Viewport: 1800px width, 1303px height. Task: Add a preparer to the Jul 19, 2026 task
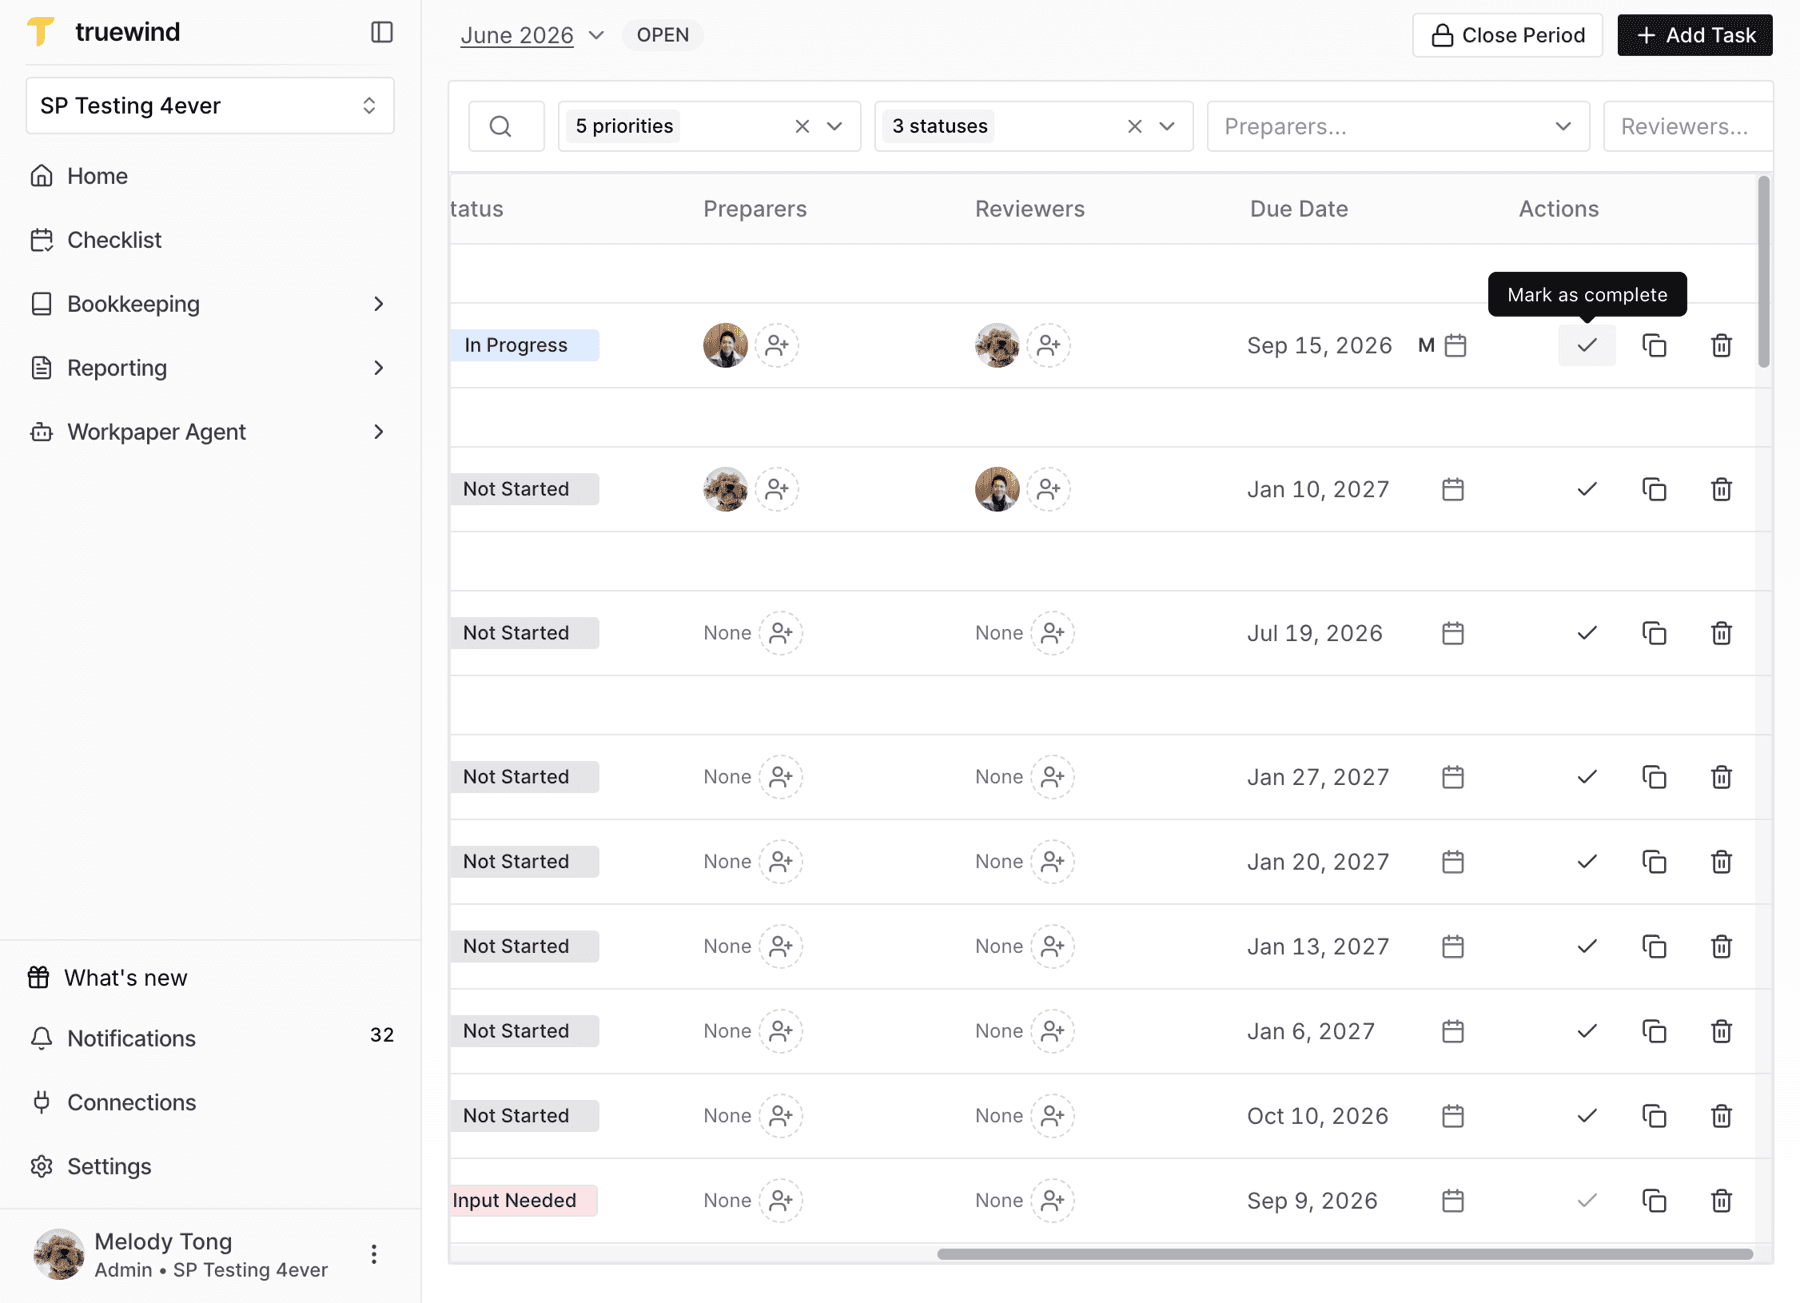pyautogui.click(x=781, y=633)
